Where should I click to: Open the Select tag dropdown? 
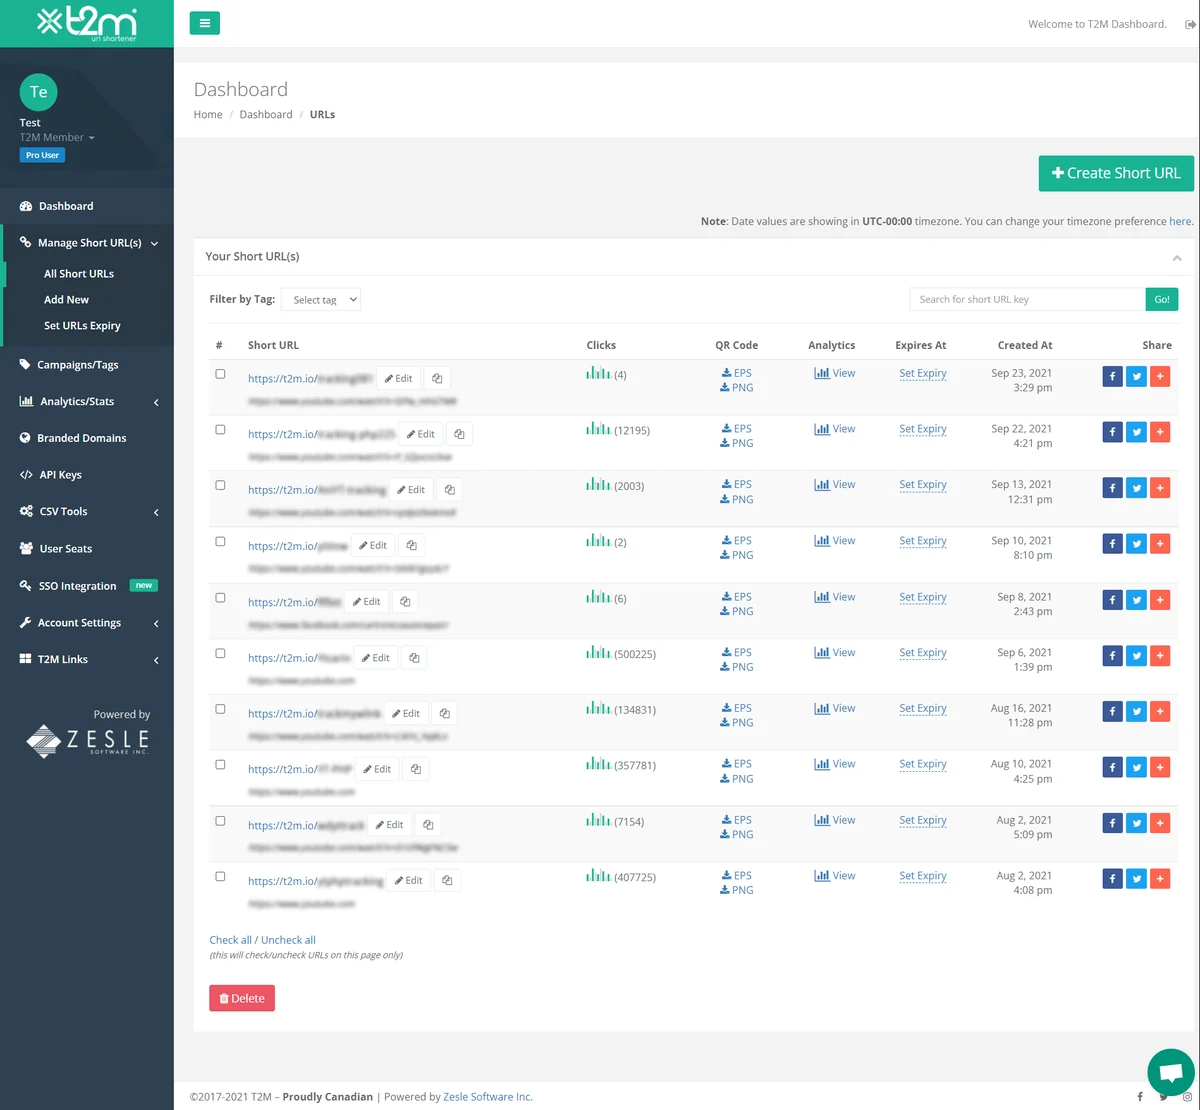click(x=320, y=299)
